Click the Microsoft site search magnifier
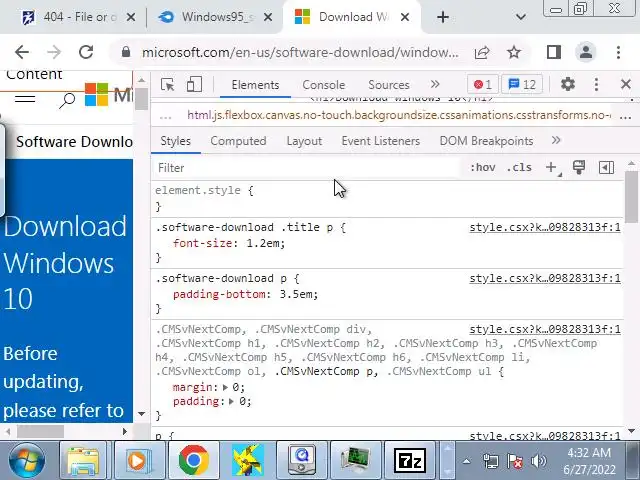This screenshot has width=640, height=480. tap(67, 100)
